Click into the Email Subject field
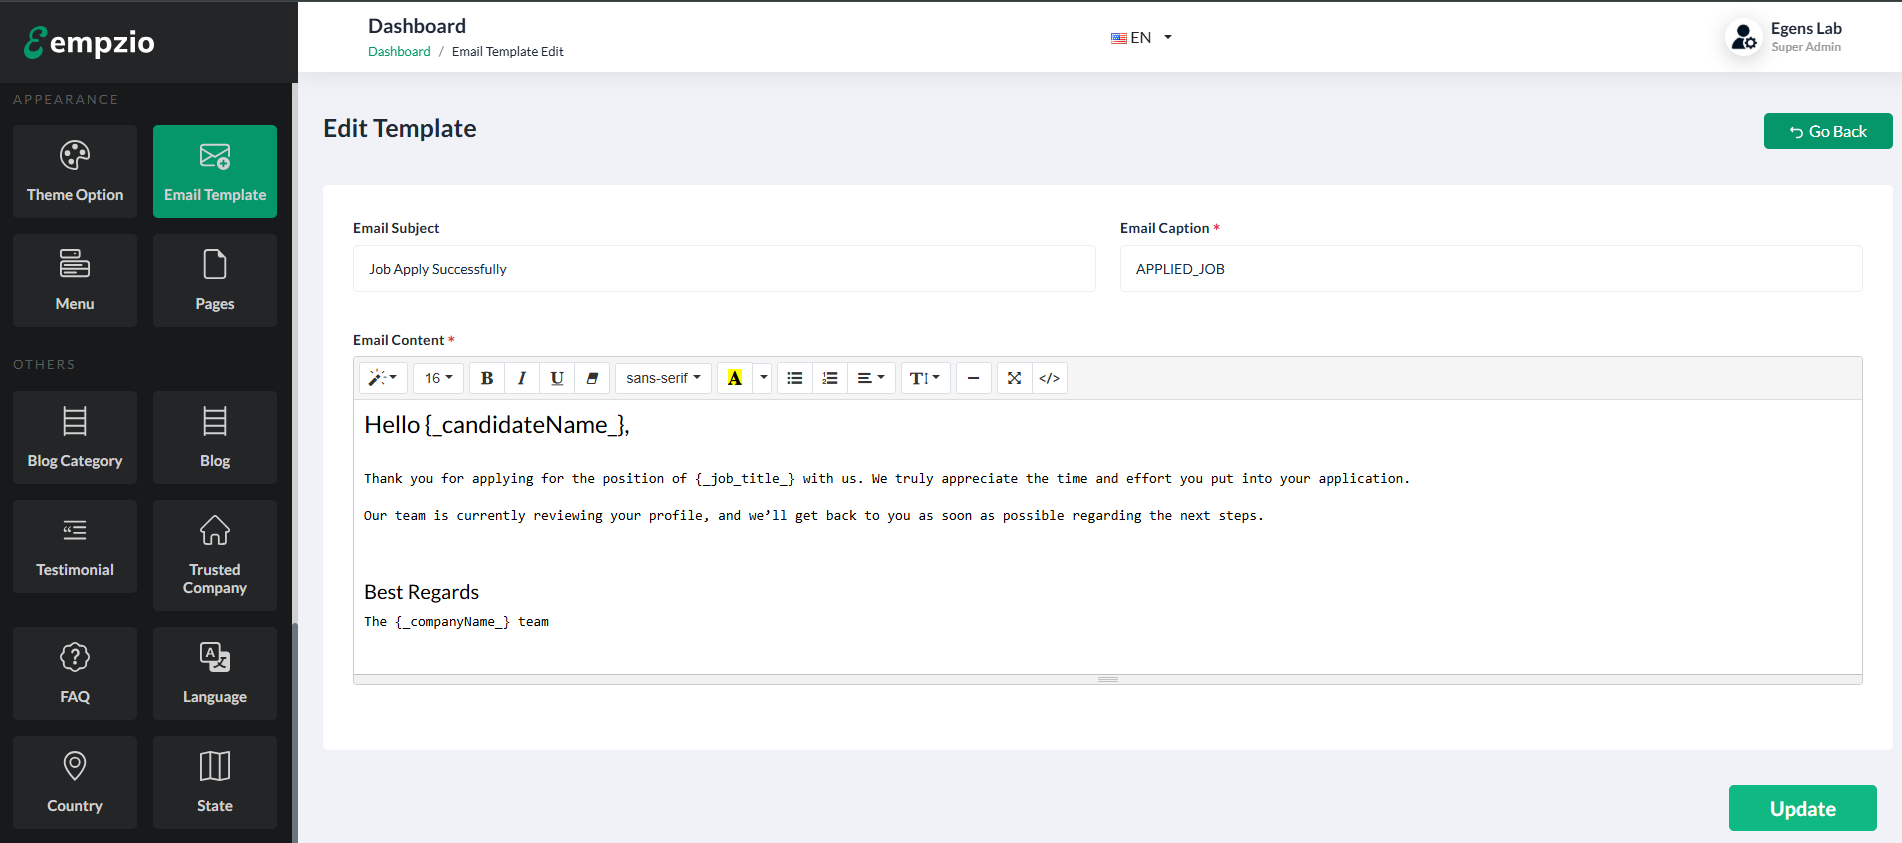Screen dimensions: 1902x843 [724, 269]
